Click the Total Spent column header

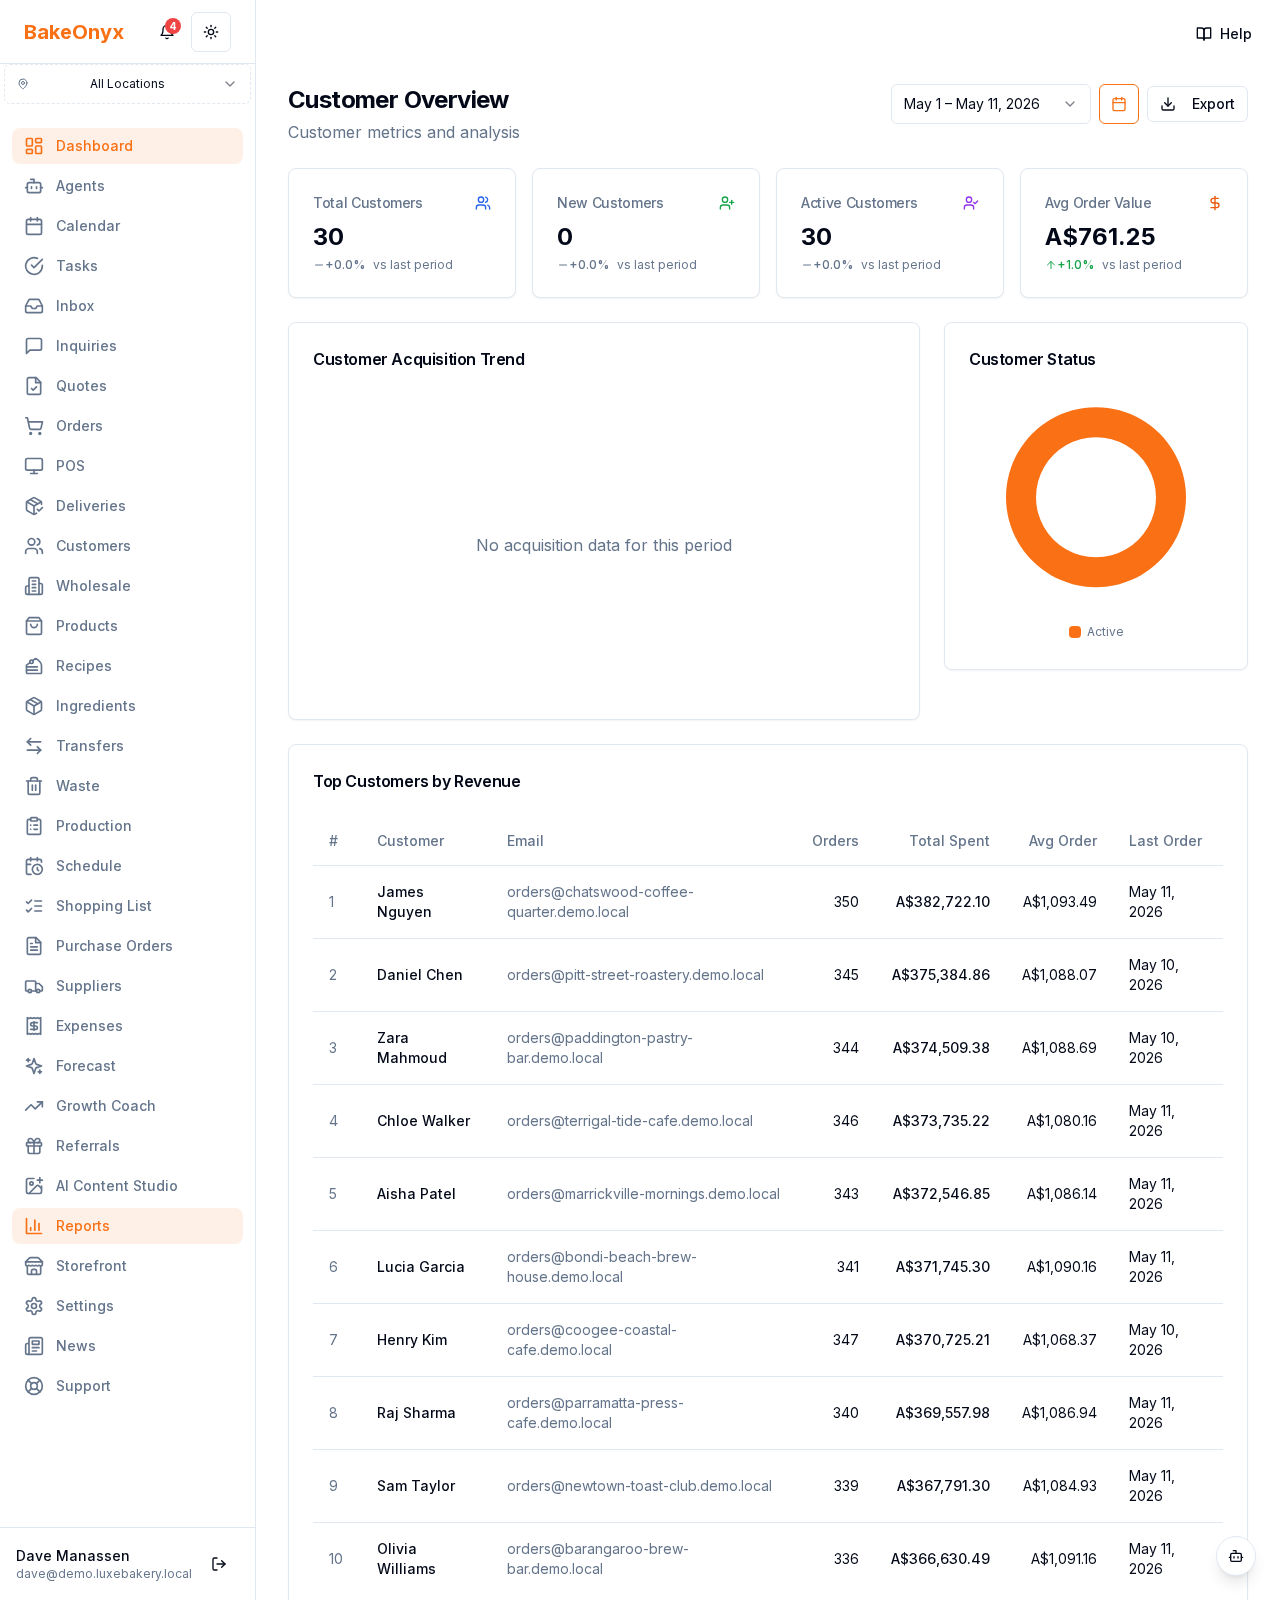tap(949, 841)
